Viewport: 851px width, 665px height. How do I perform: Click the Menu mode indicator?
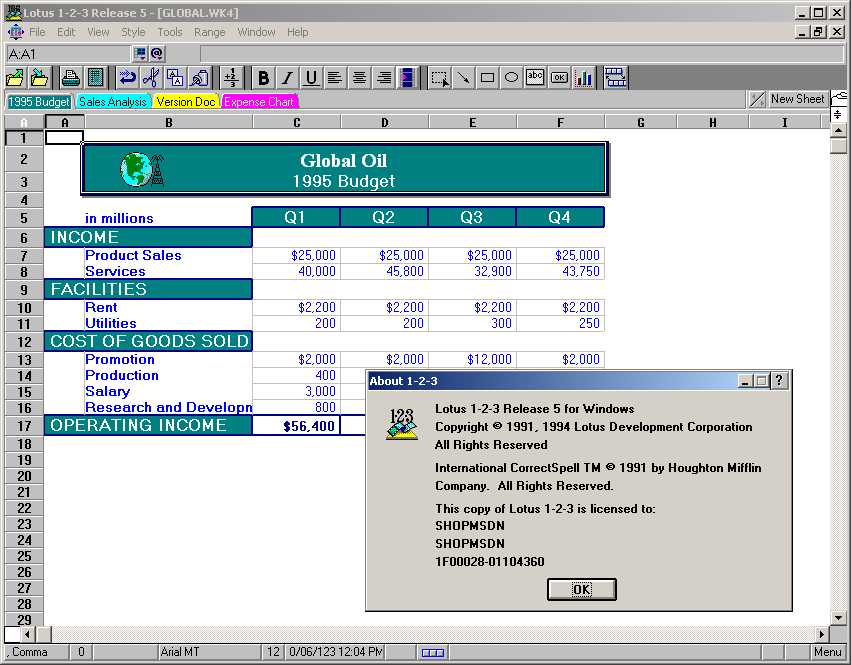(x=828, y=652)
